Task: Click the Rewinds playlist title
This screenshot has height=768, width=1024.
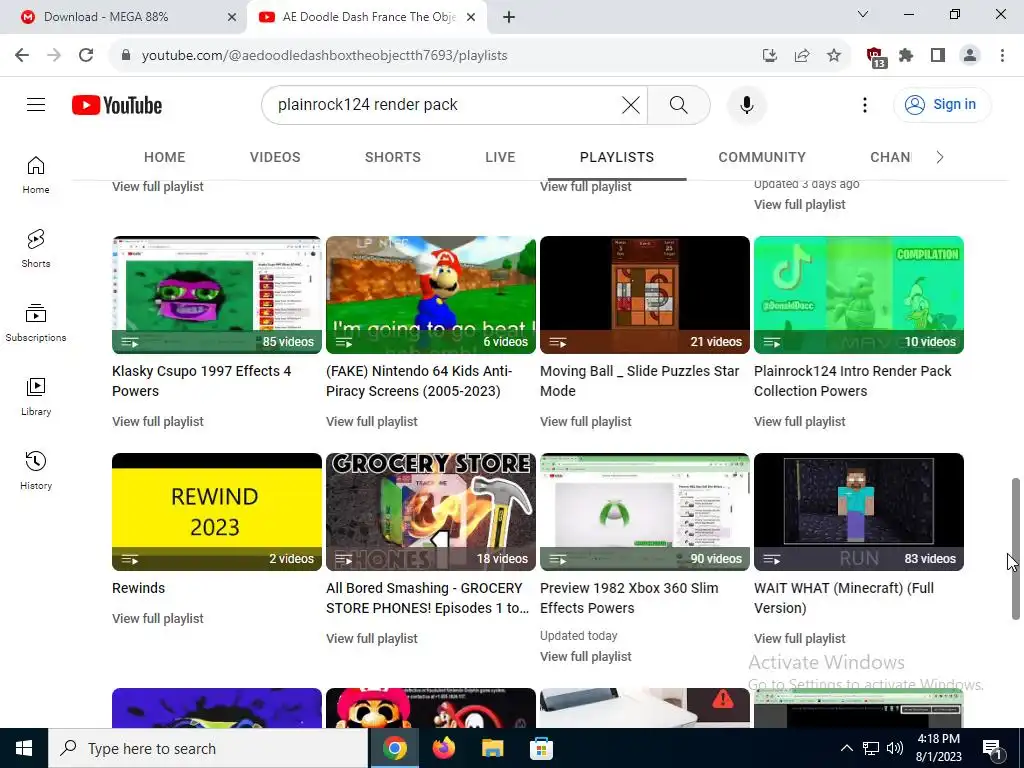Action: pyautogui.click(x=138, y=588)
